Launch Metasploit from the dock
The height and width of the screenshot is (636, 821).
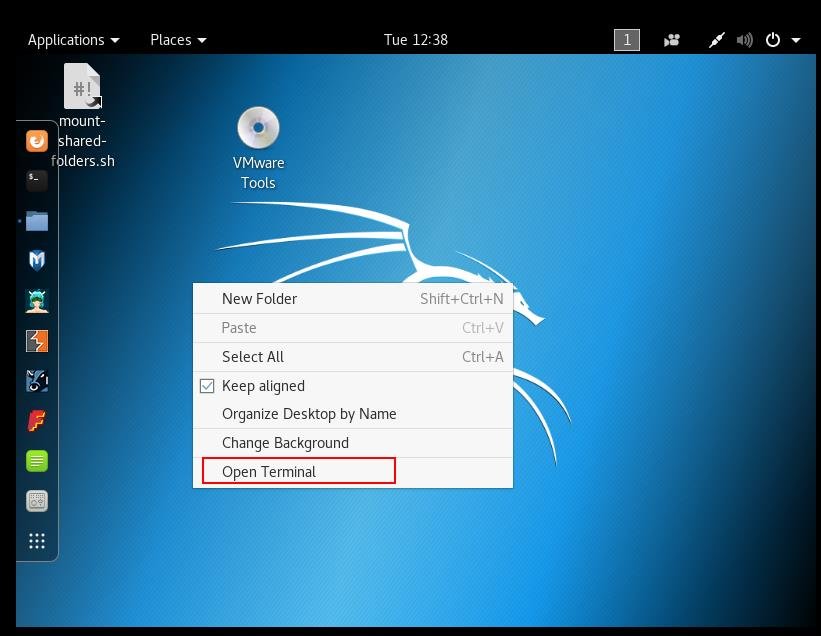click(x=37, y=261)
